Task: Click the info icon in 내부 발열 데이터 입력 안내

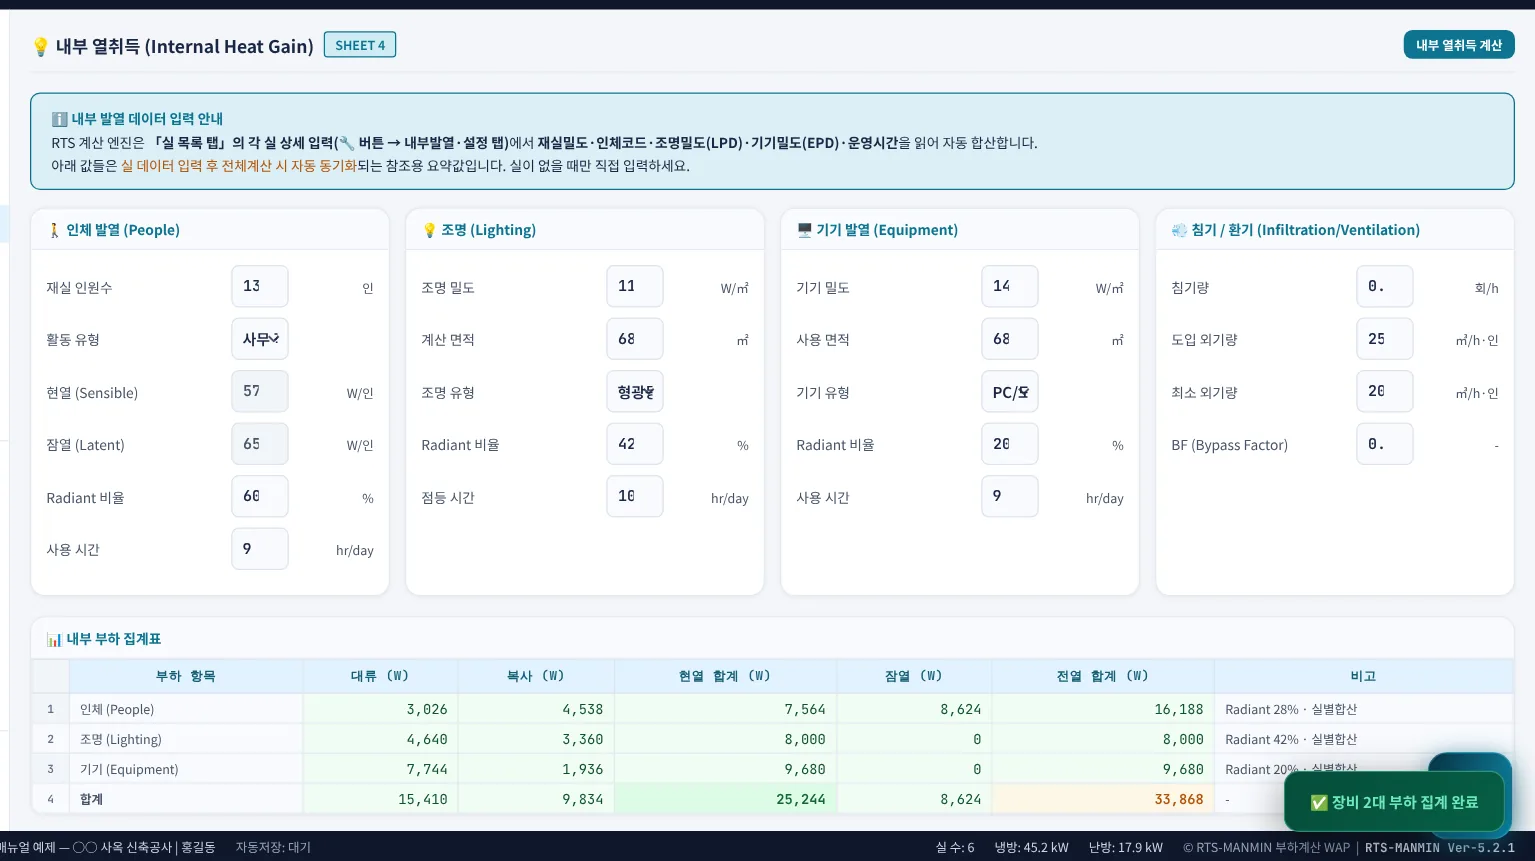Action: 59,119
